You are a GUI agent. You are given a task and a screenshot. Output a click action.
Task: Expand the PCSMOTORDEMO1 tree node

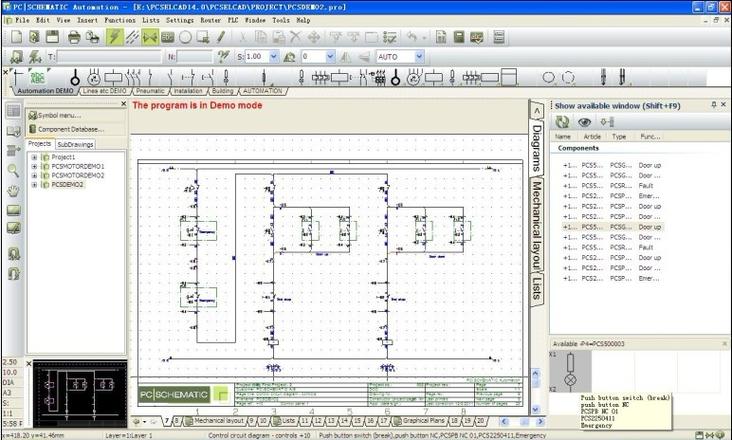[x=34, y=166]
